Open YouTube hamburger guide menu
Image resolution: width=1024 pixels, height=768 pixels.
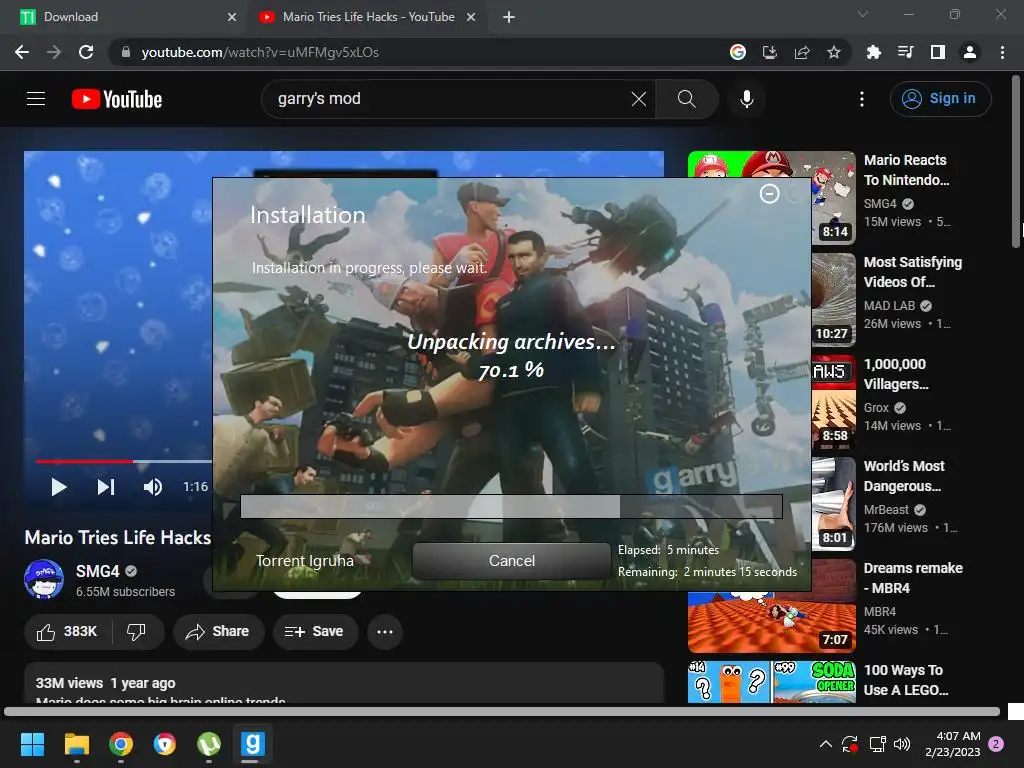(x=36, y=99)
